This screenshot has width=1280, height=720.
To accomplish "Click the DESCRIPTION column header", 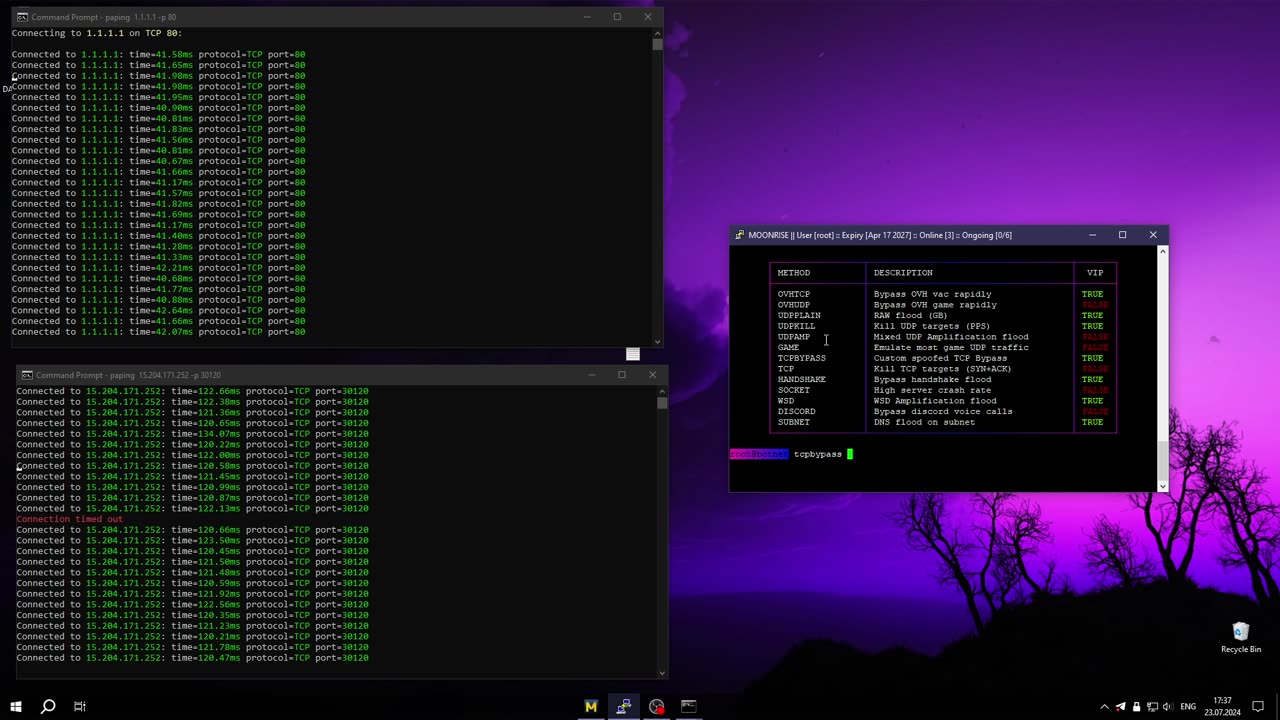I will coord(903,273).
